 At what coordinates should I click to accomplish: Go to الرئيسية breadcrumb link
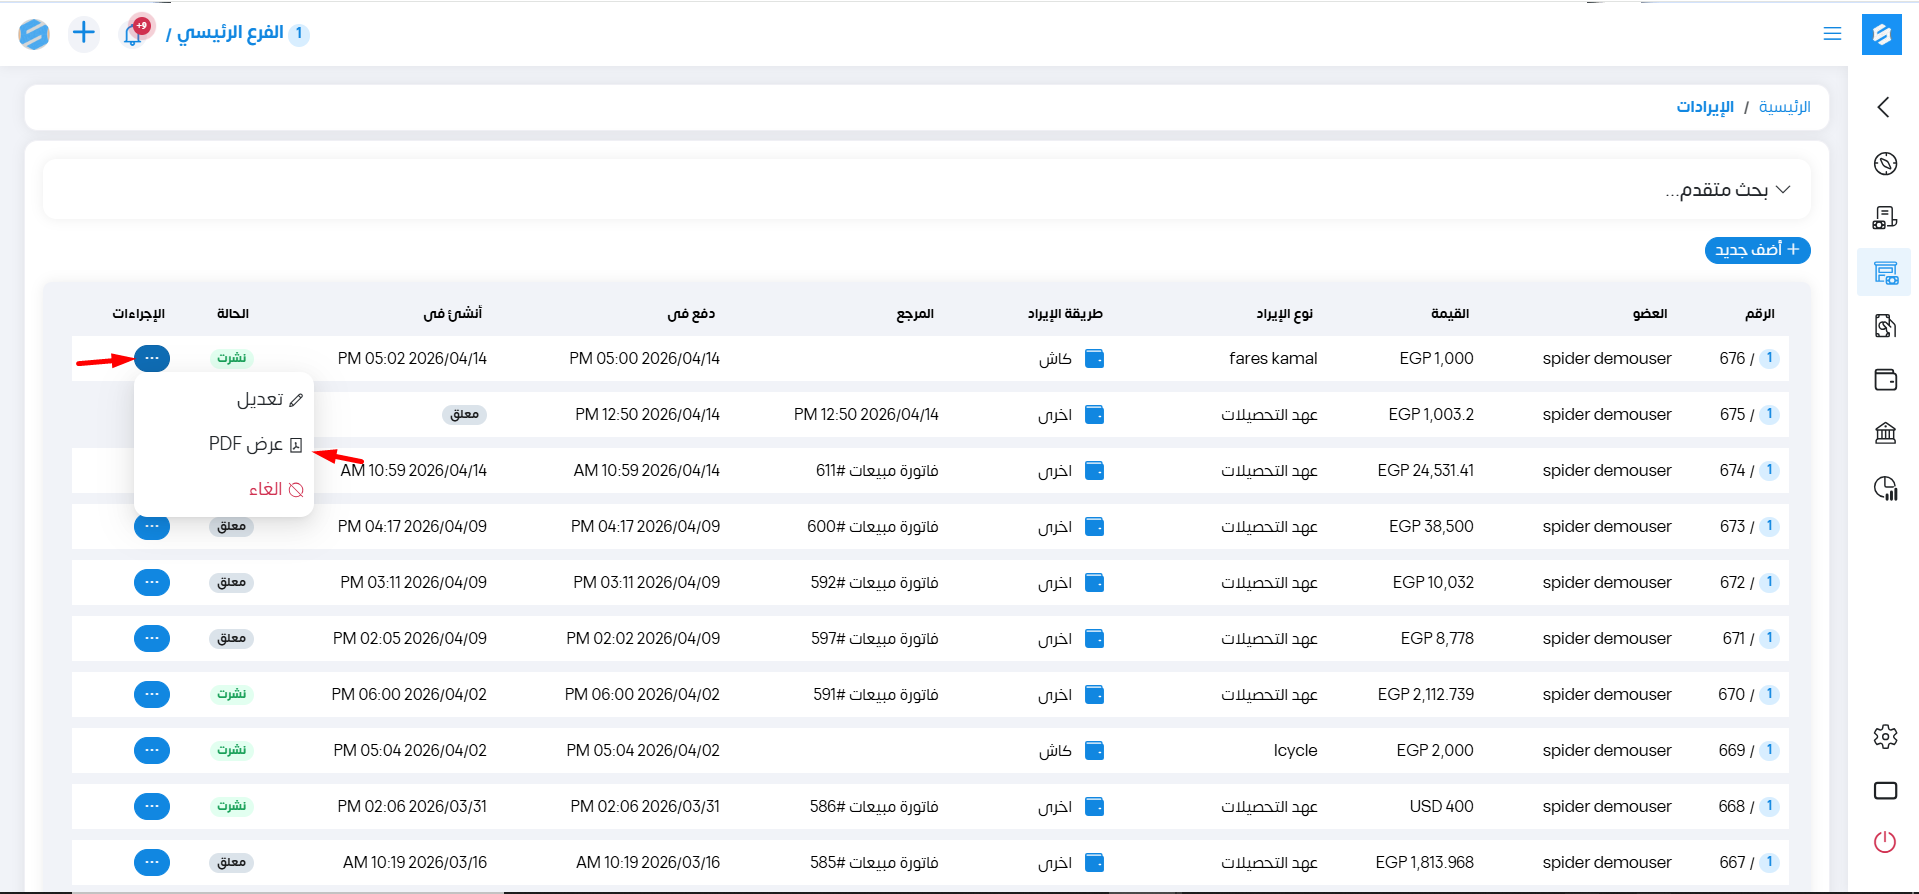(x=1784, y=107)
